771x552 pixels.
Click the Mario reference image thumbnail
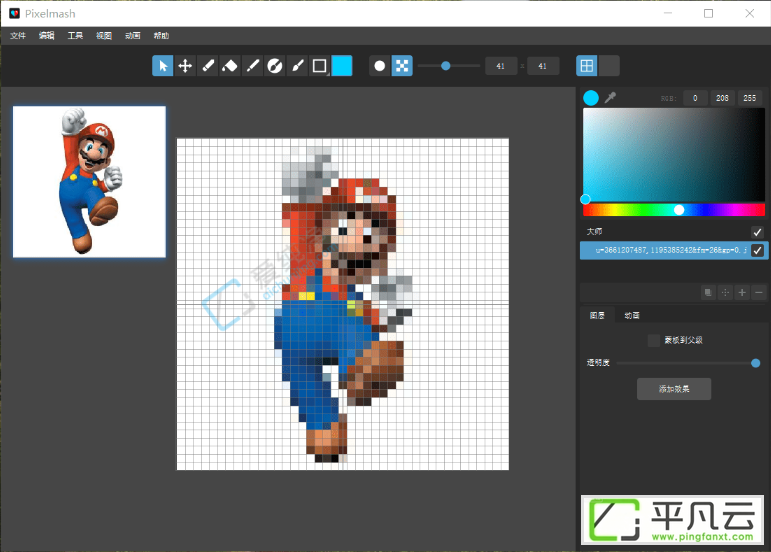[89, 181]
